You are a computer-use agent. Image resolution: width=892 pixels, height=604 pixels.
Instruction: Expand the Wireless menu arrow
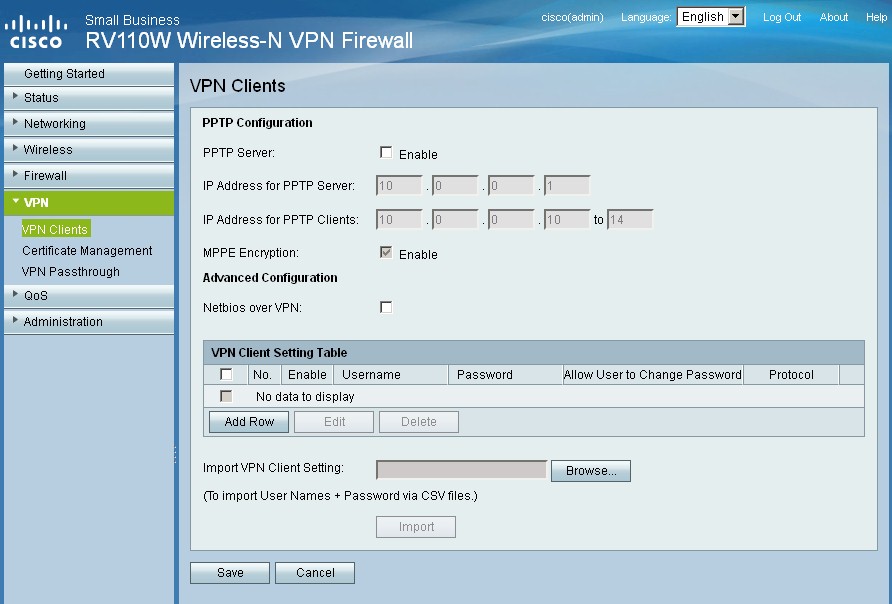[x=15, y=148]
